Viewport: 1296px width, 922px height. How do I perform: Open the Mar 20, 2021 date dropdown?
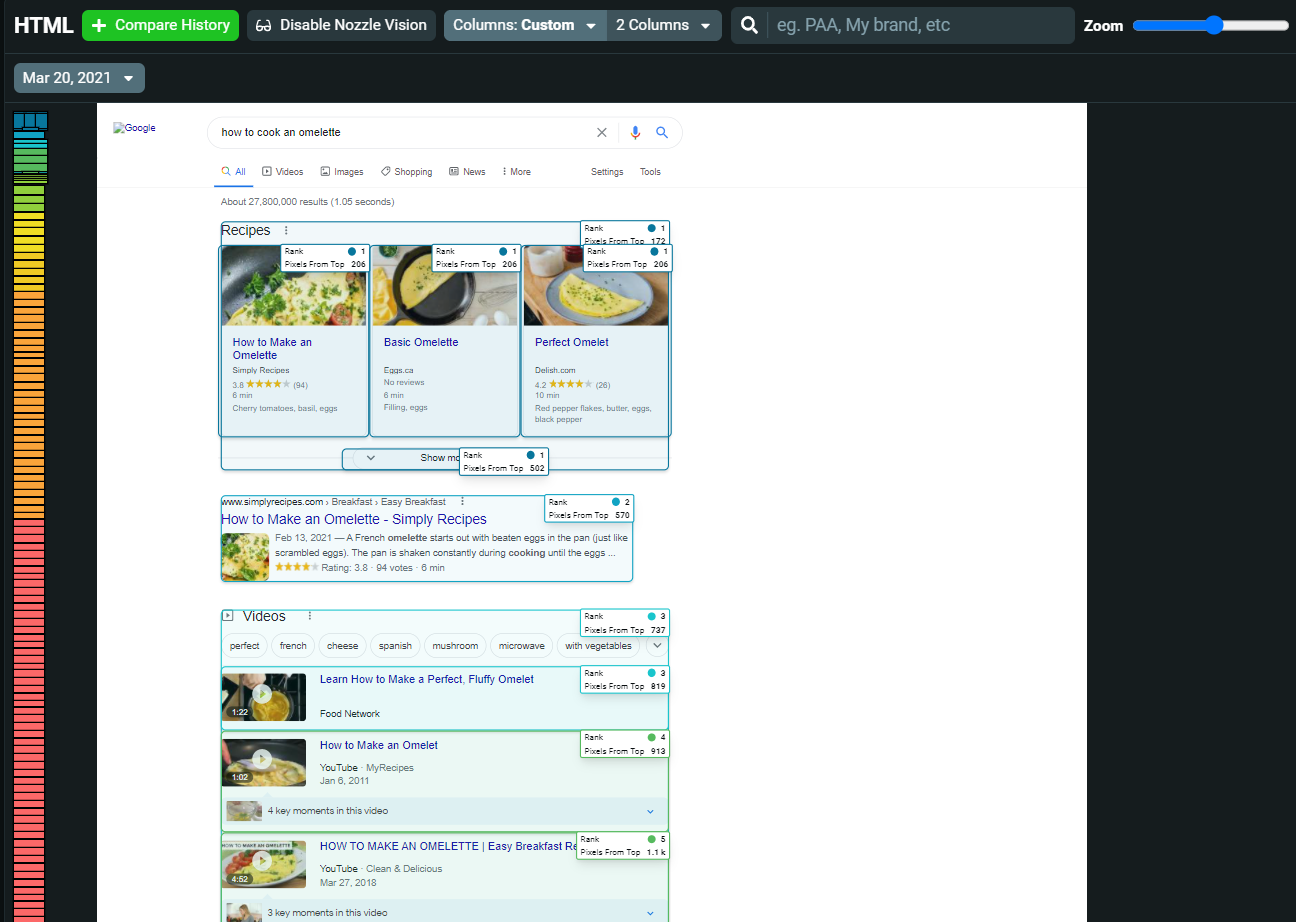79,78
